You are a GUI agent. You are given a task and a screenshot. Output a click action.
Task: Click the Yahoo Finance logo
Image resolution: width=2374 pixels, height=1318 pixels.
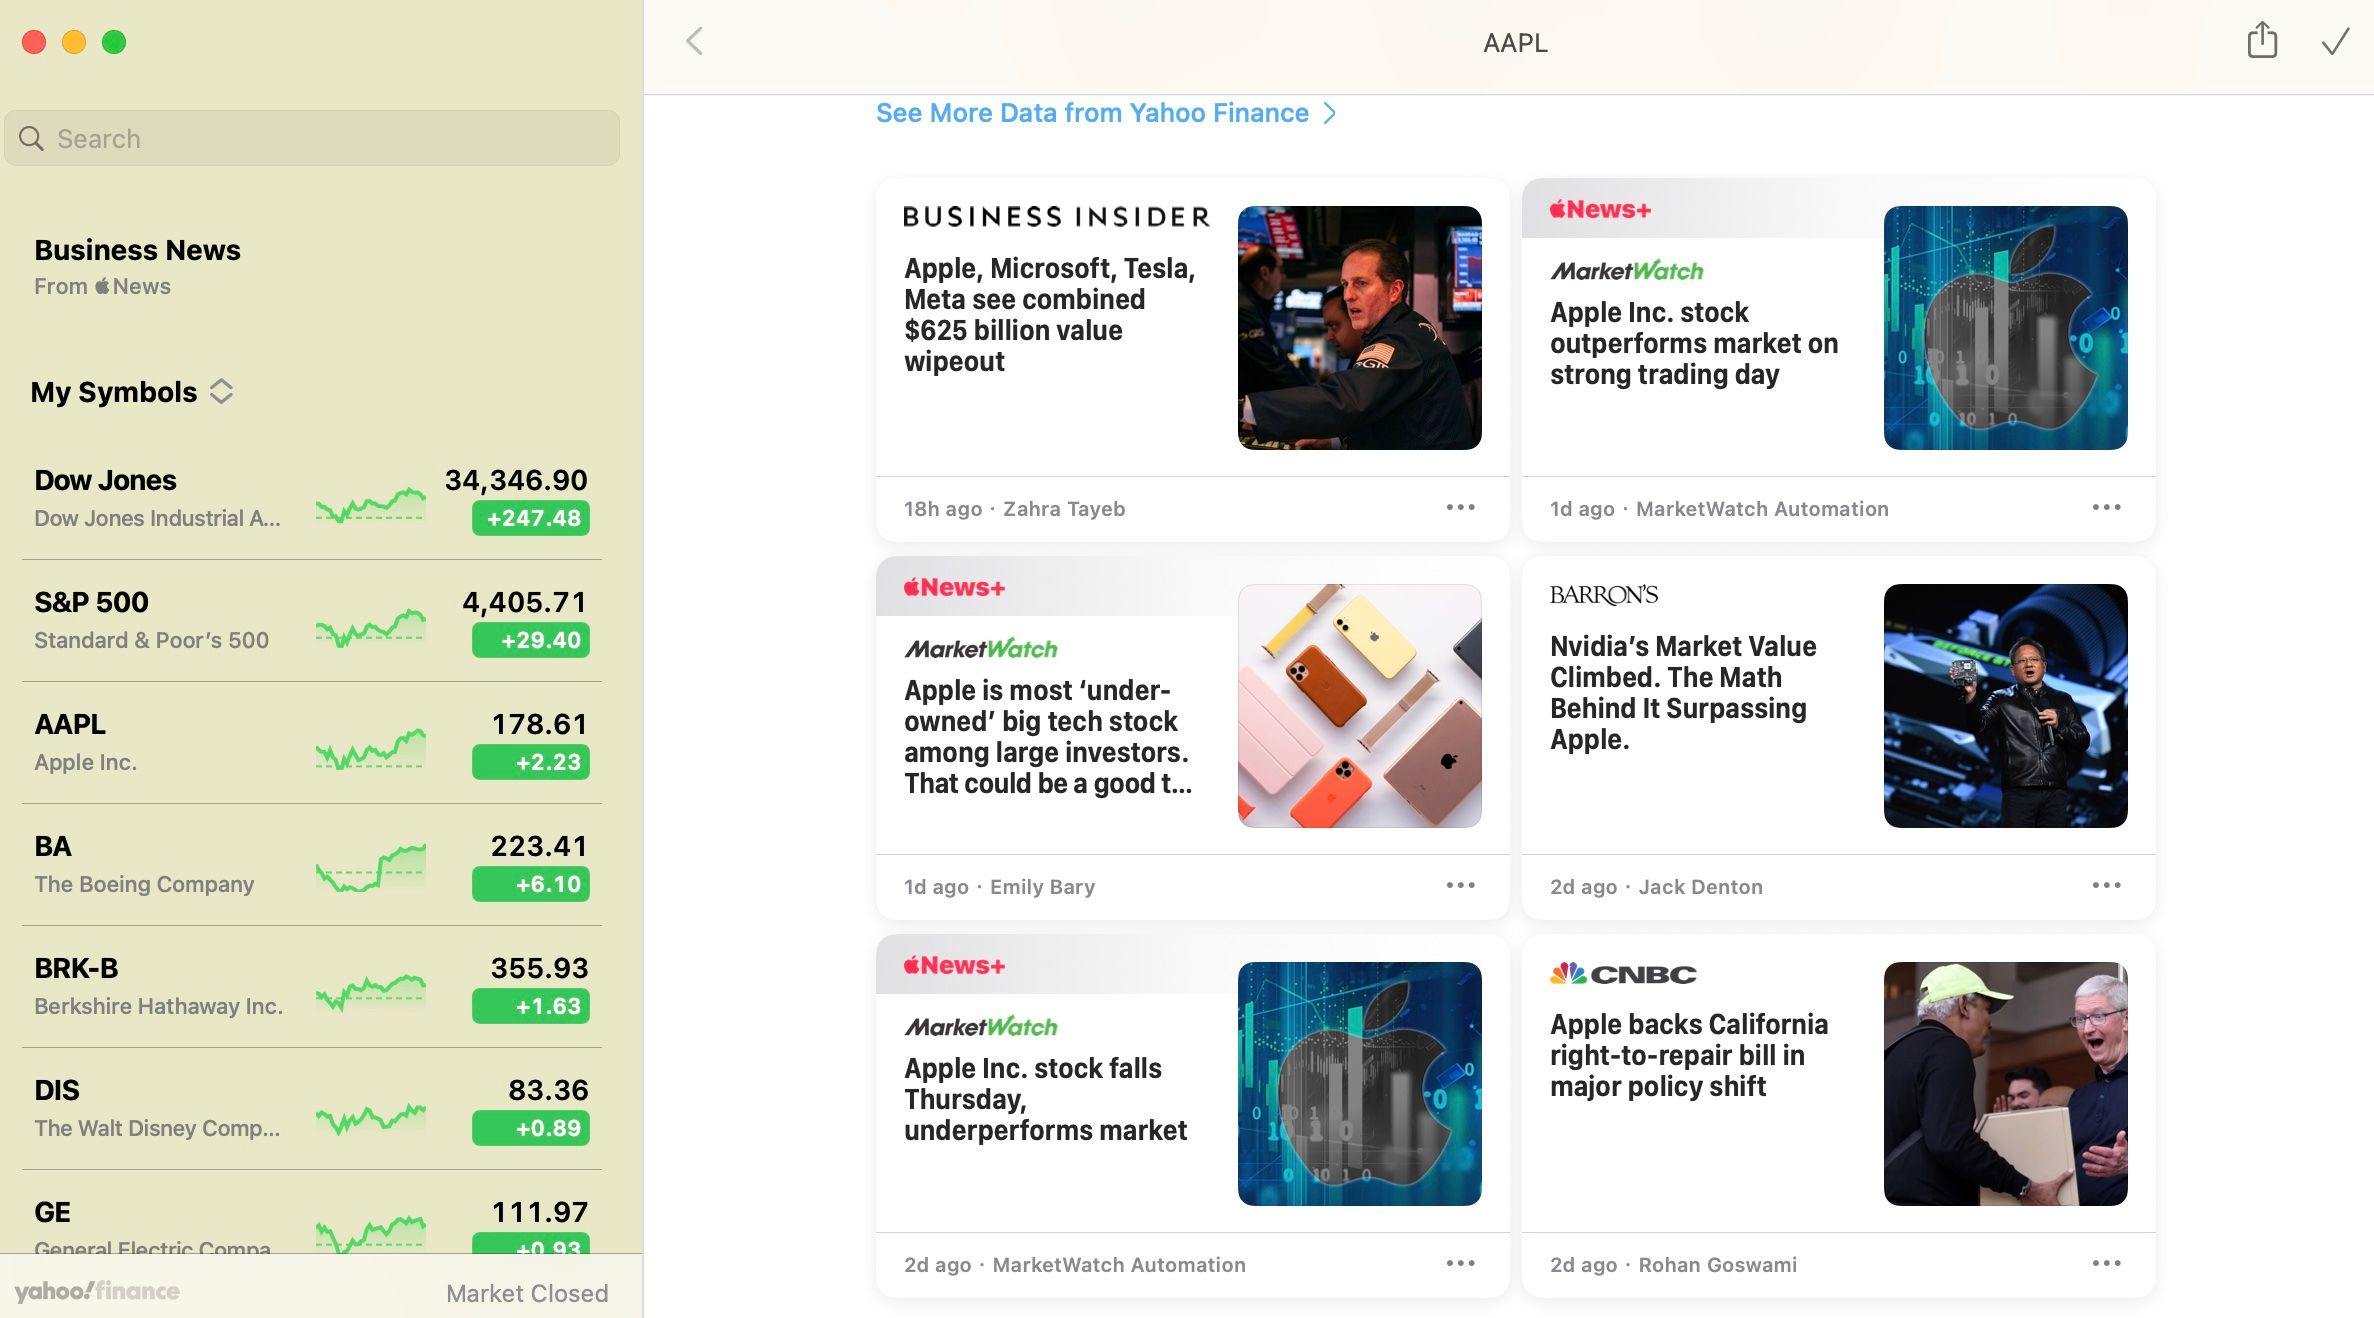tap(96, 1291)
